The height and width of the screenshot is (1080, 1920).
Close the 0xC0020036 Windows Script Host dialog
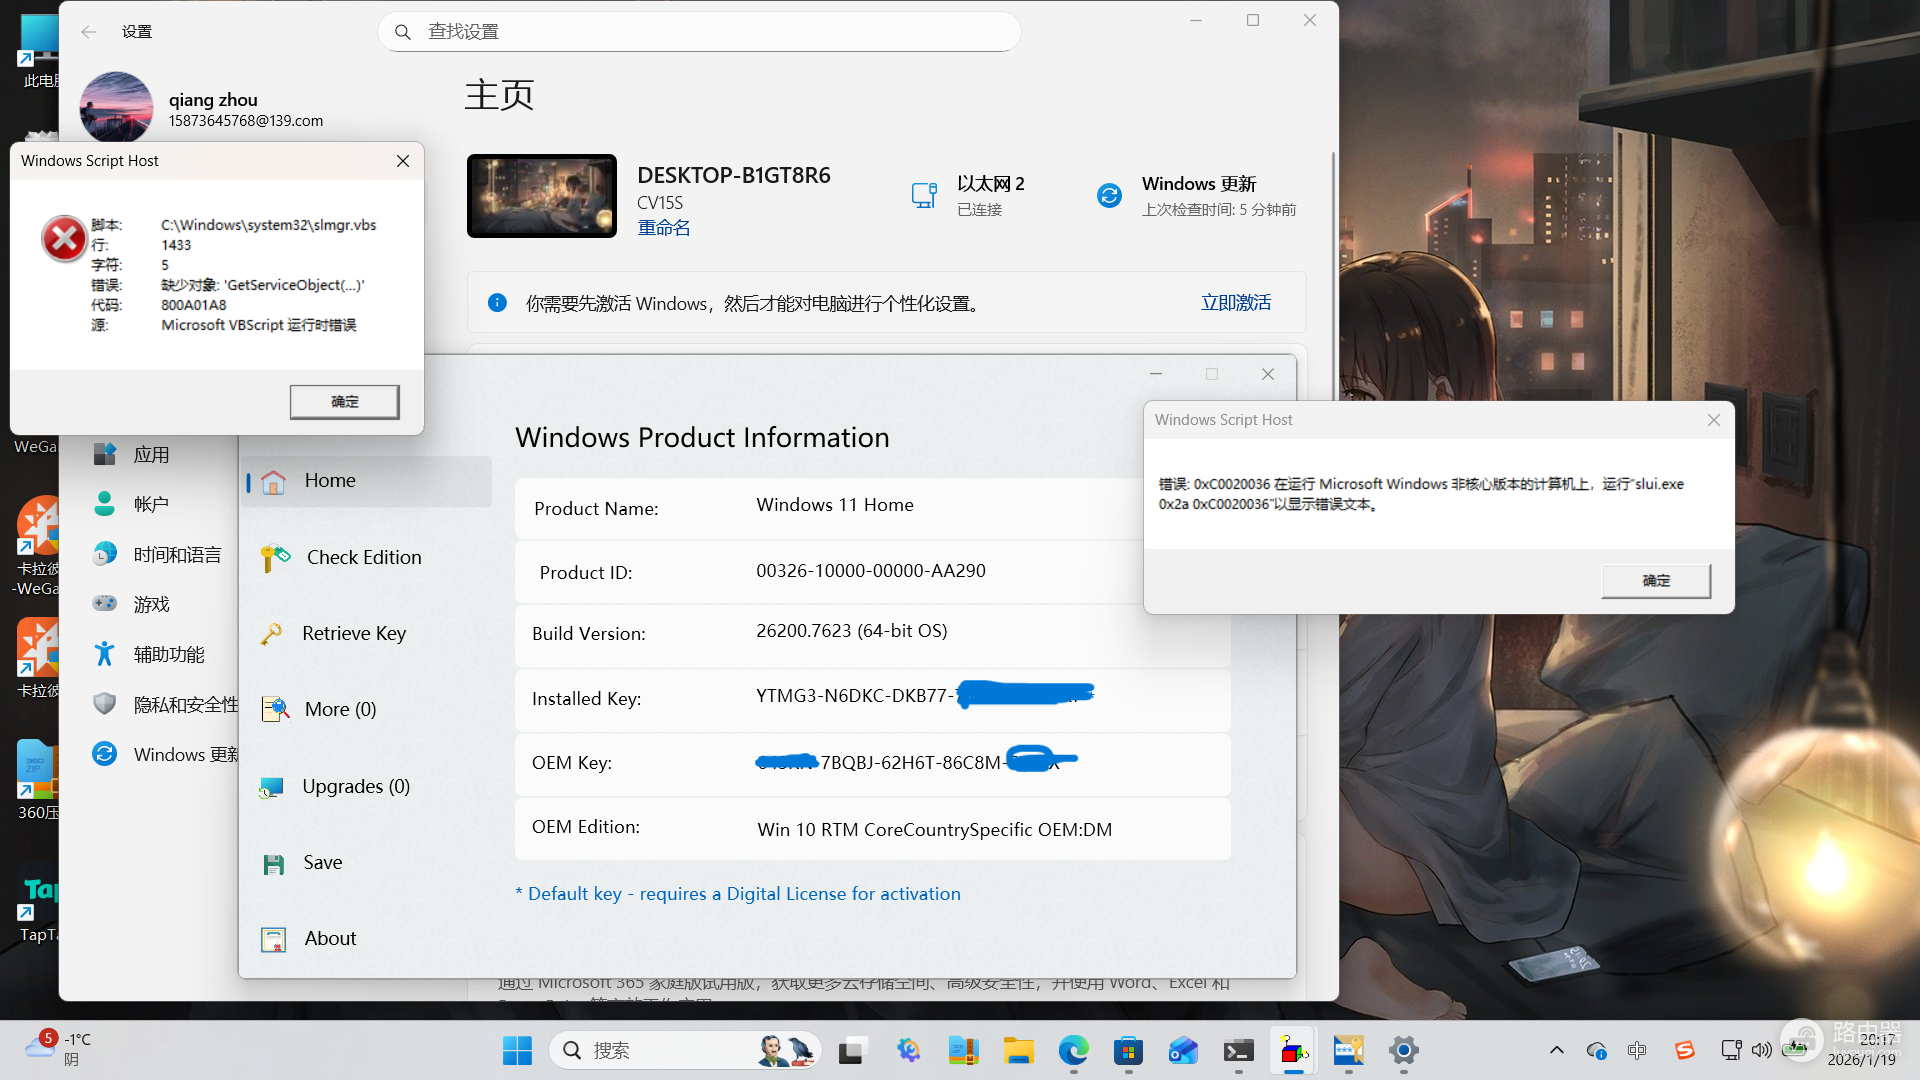click(x=1714, y=420)
